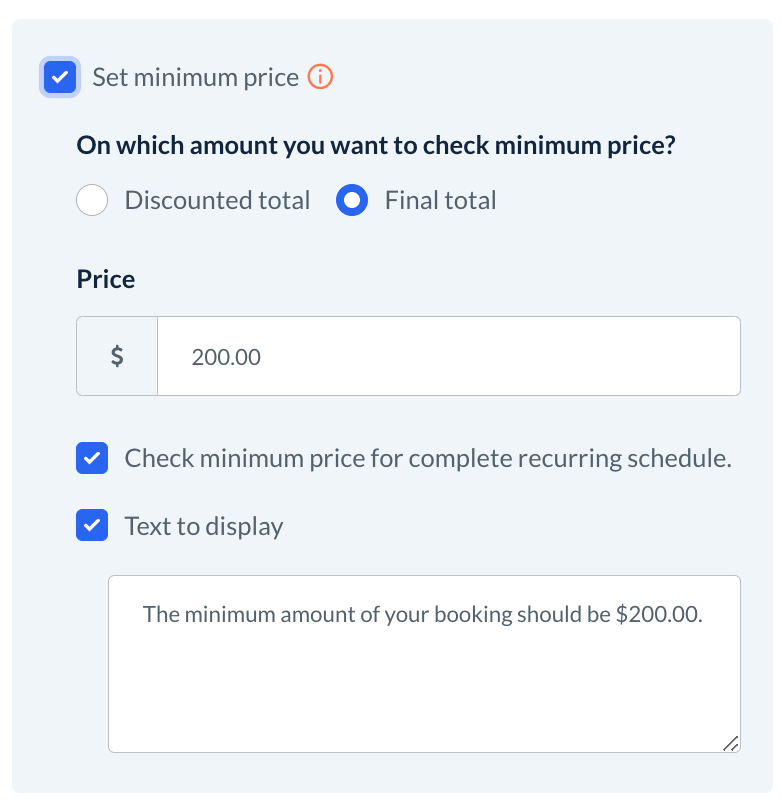The width and height of the screenshot is (782, 804).
Task: Click the bold "Price" field label
Action: [106, 279]
